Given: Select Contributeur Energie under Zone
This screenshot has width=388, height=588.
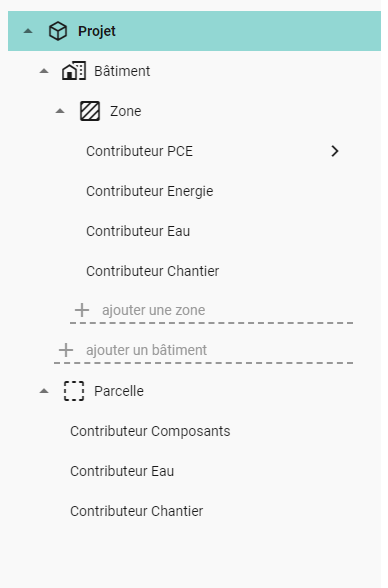Looking at the screenshot, I should click(150, 191).
